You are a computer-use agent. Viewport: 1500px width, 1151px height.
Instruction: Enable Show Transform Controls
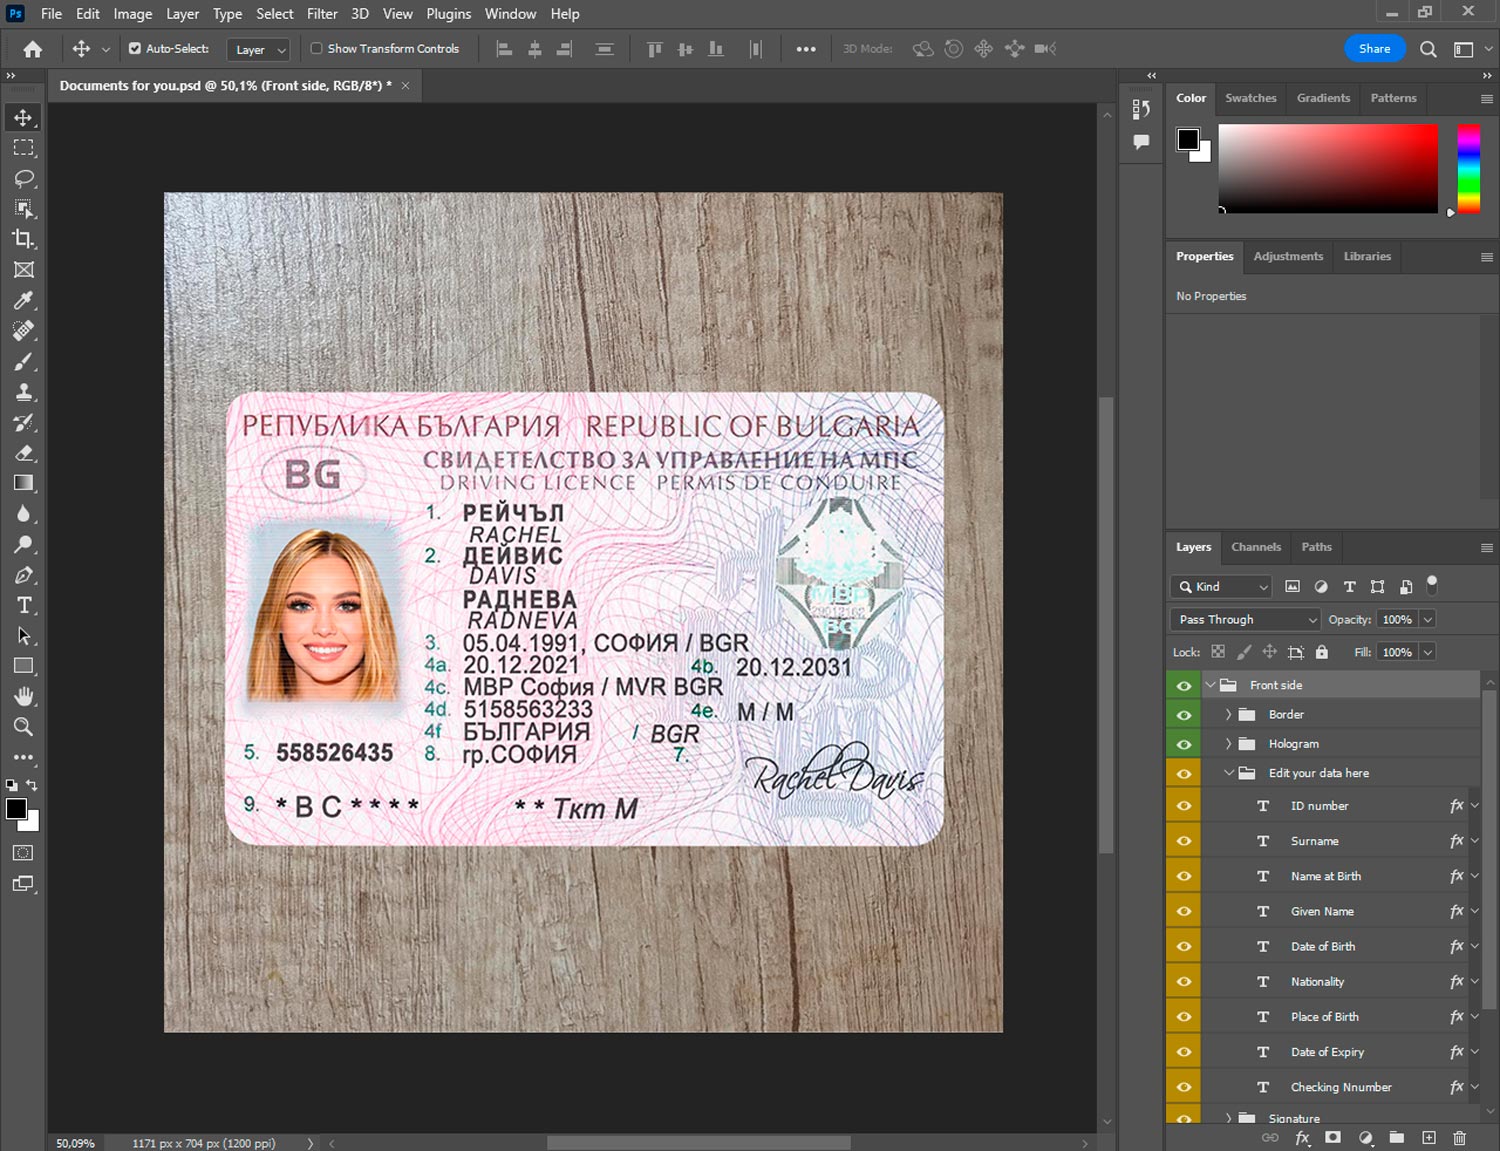click(316, 48)
